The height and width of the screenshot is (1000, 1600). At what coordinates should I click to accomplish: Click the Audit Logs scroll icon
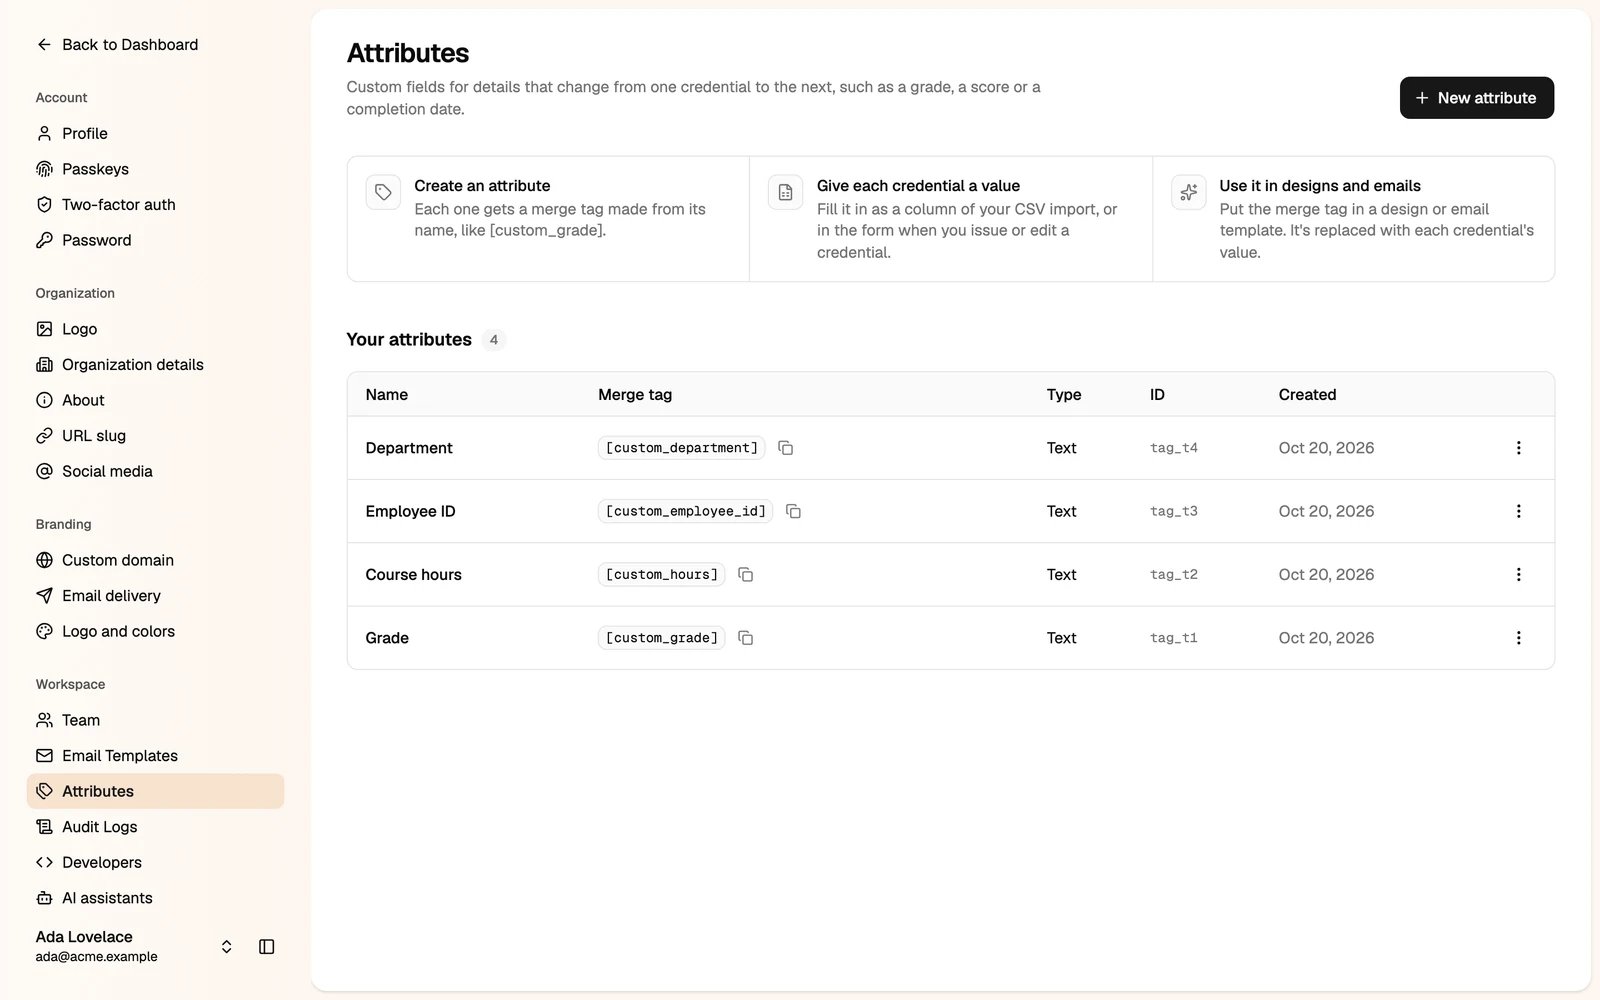[44, 827]
